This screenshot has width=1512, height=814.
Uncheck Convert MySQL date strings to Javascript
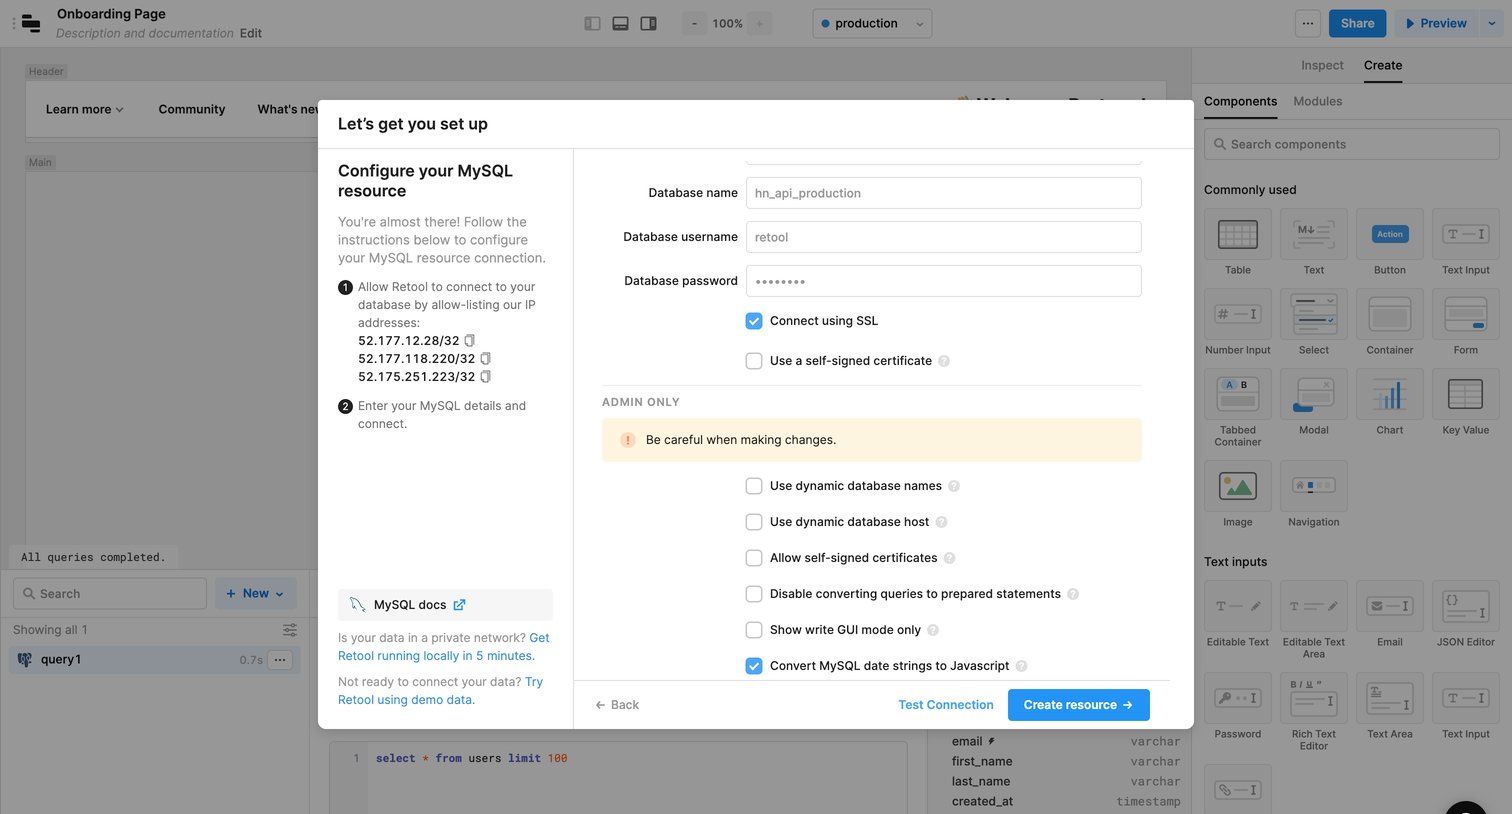click(x=754, y=666)
